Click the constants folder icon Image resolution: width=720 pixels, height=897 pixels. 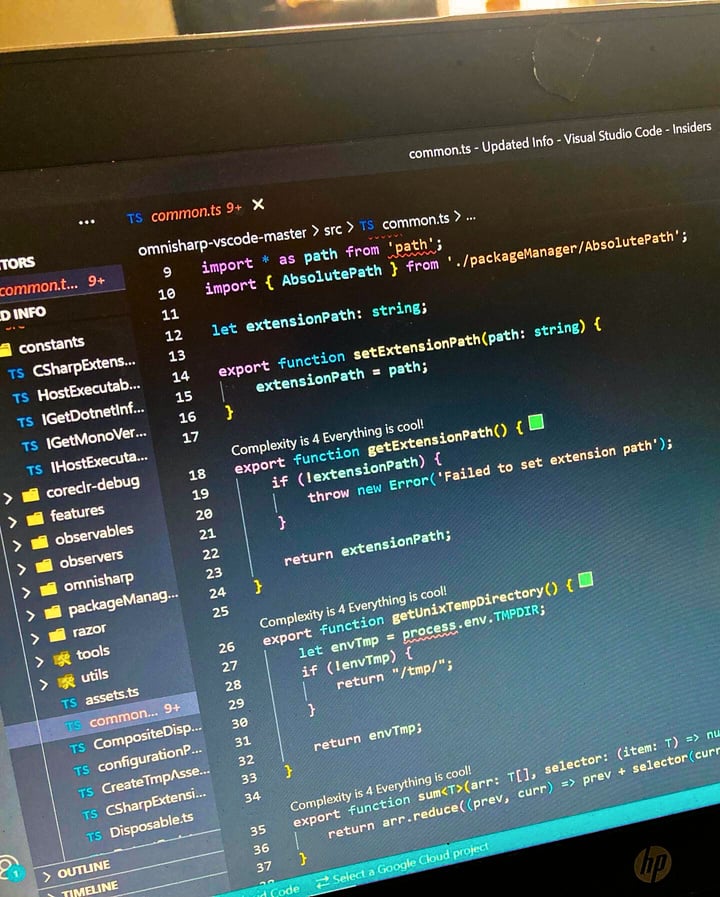coord(4,348)
